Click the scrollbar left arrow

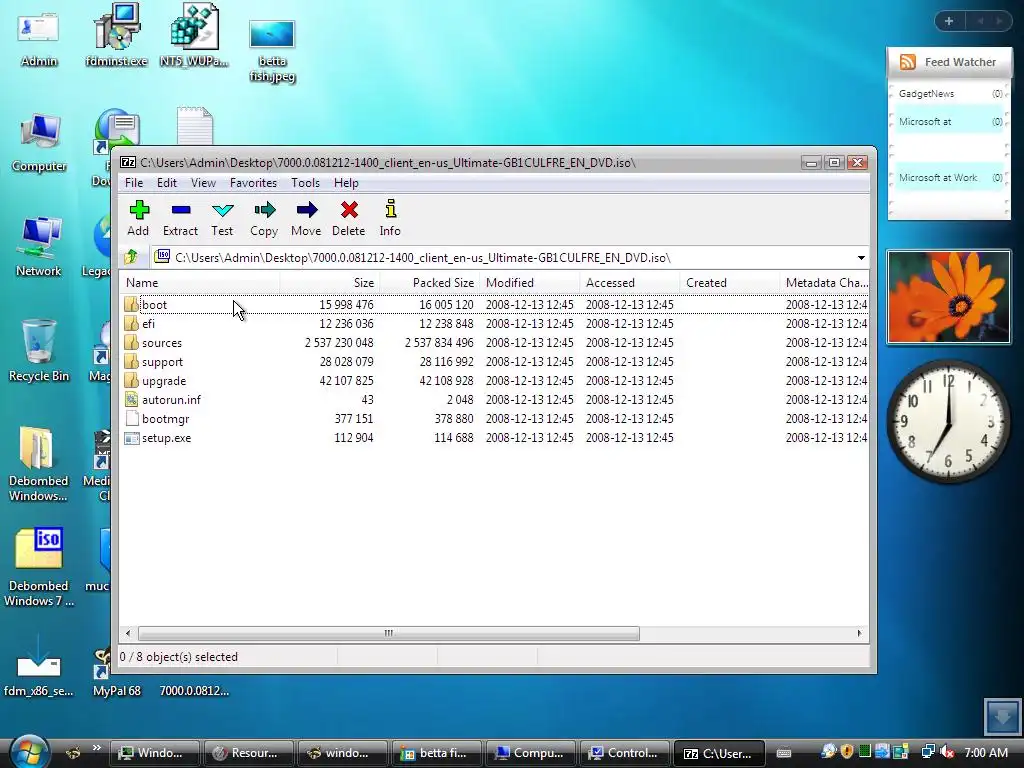pos(128,633)
